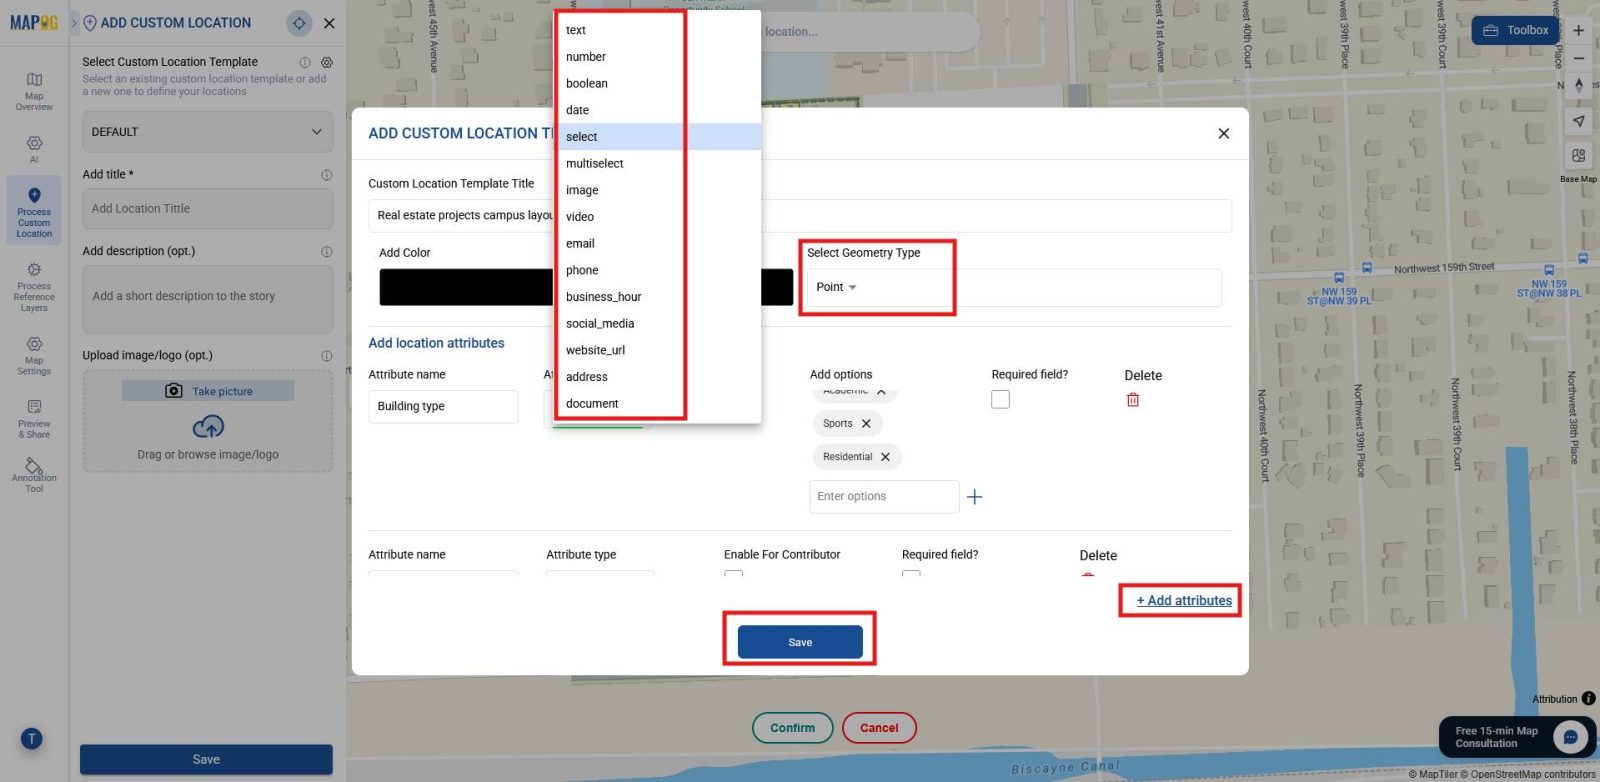Click Save in the template dialog
Image resolution: width=1600 pixels, height=782 pixels.
[x=800, y=642]
